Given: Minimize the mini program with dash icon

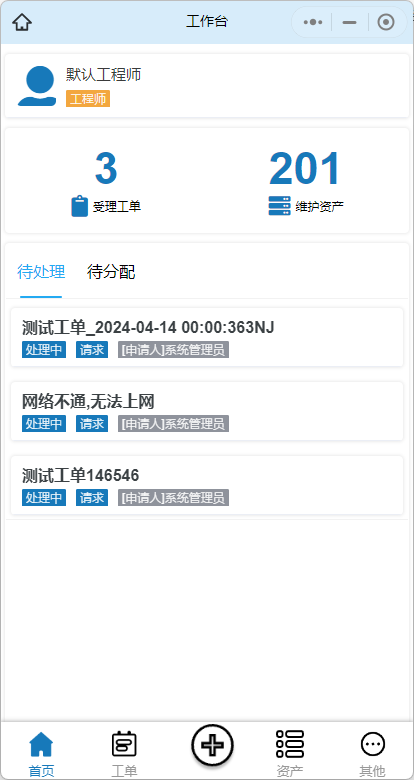Looking at the screenshot, I should (350, 22).
